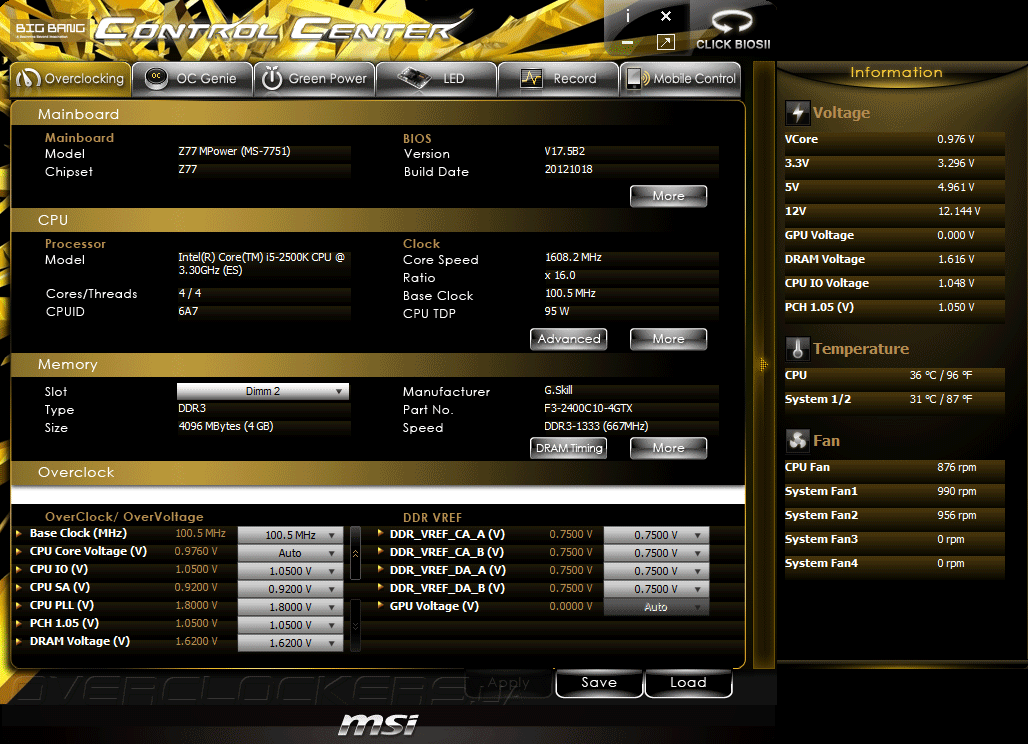Expand the CPU SA (V) row arrow
1028x744 pixels.
click(19, 587)
